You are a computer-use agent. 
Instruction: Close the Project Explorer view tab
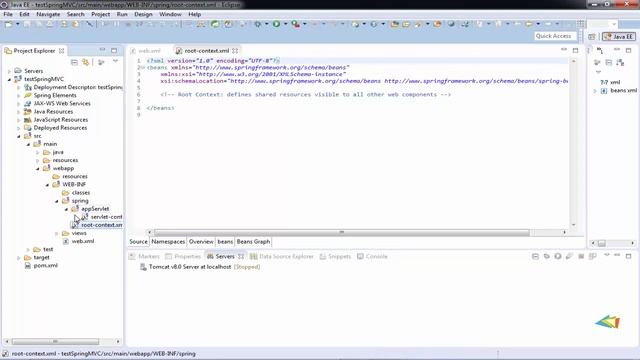point(62,51)
